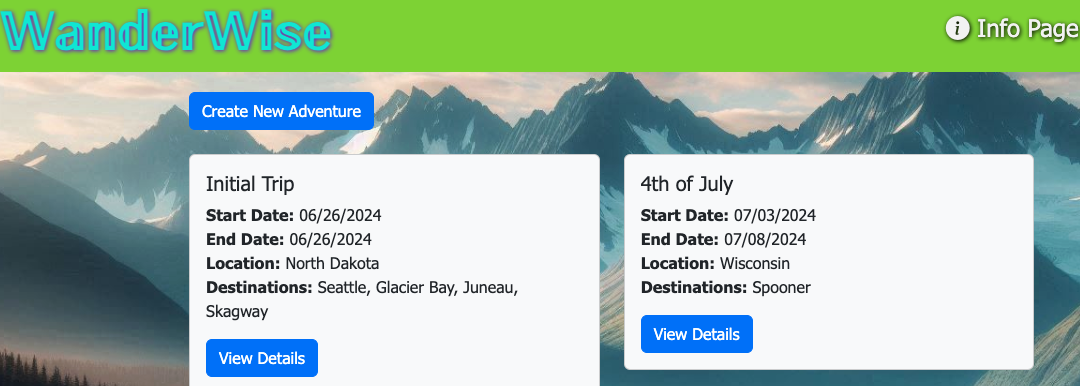Click the Create New Adventure button

point(281,111)
